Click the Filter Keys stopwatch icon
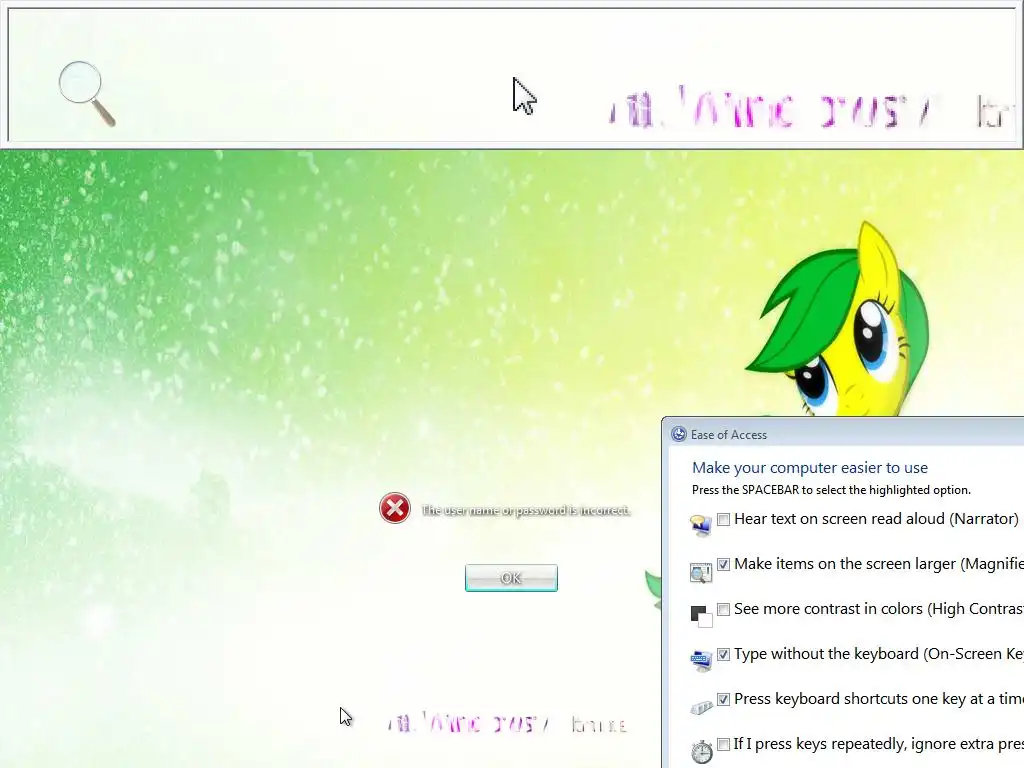This screenshot has height=768, width=1024. tap(702, 751)
